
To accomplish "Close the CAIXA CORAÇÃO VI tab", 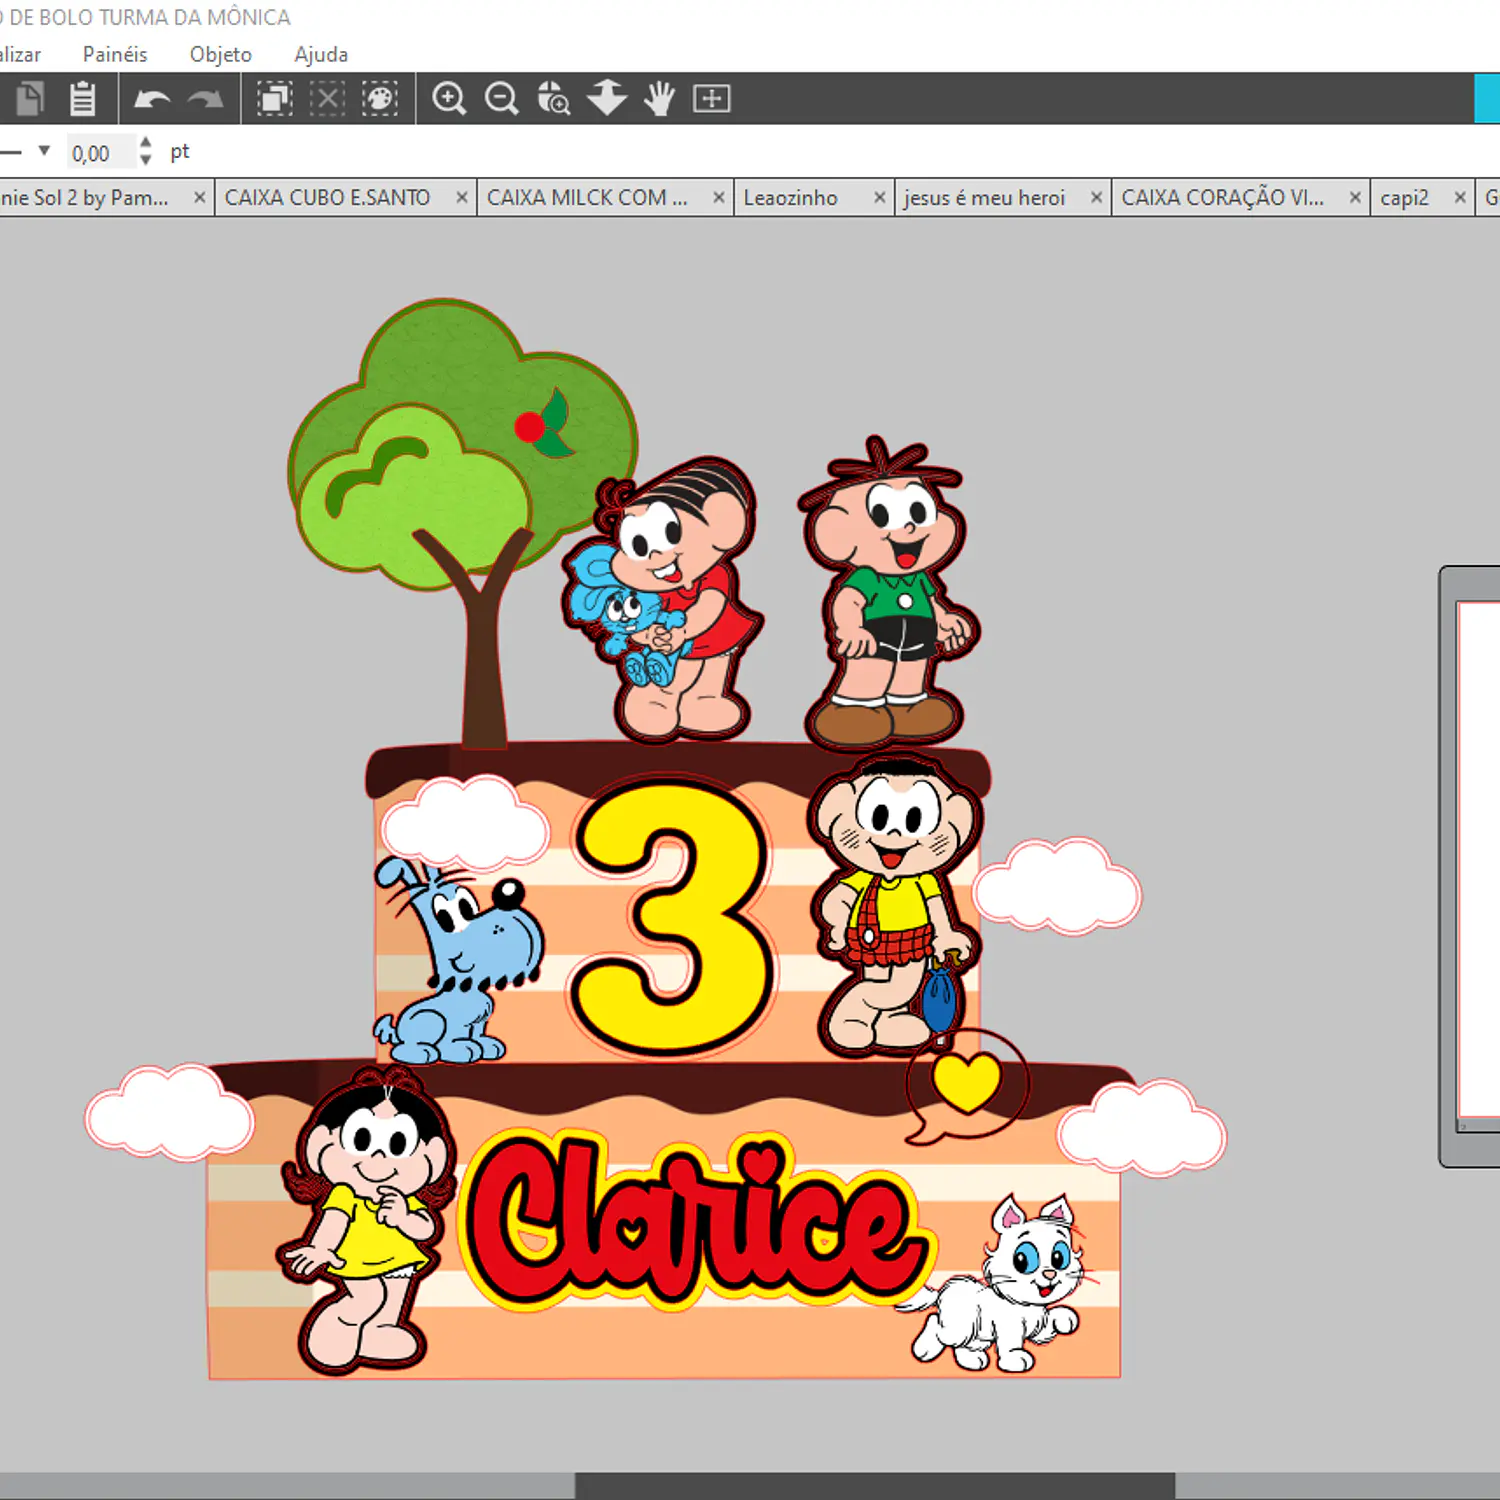I will tap(1356, 197).
